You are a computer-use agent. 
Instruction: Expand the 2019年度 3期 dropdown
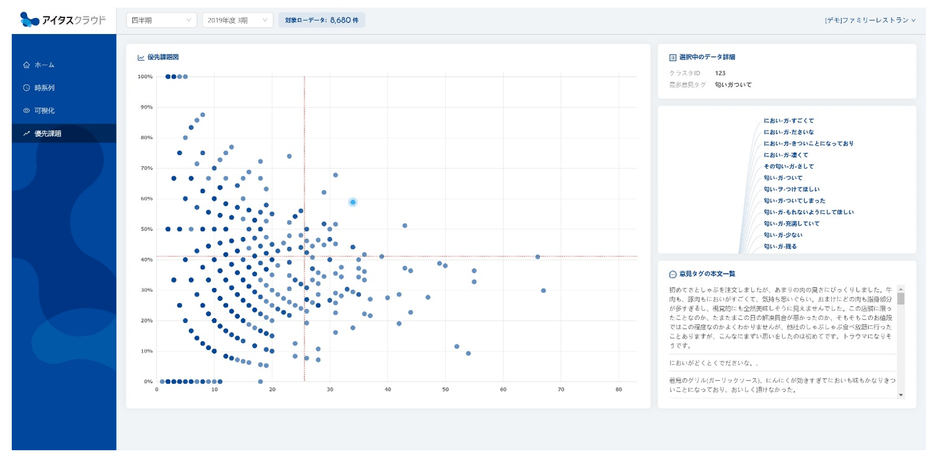[237, 20]
